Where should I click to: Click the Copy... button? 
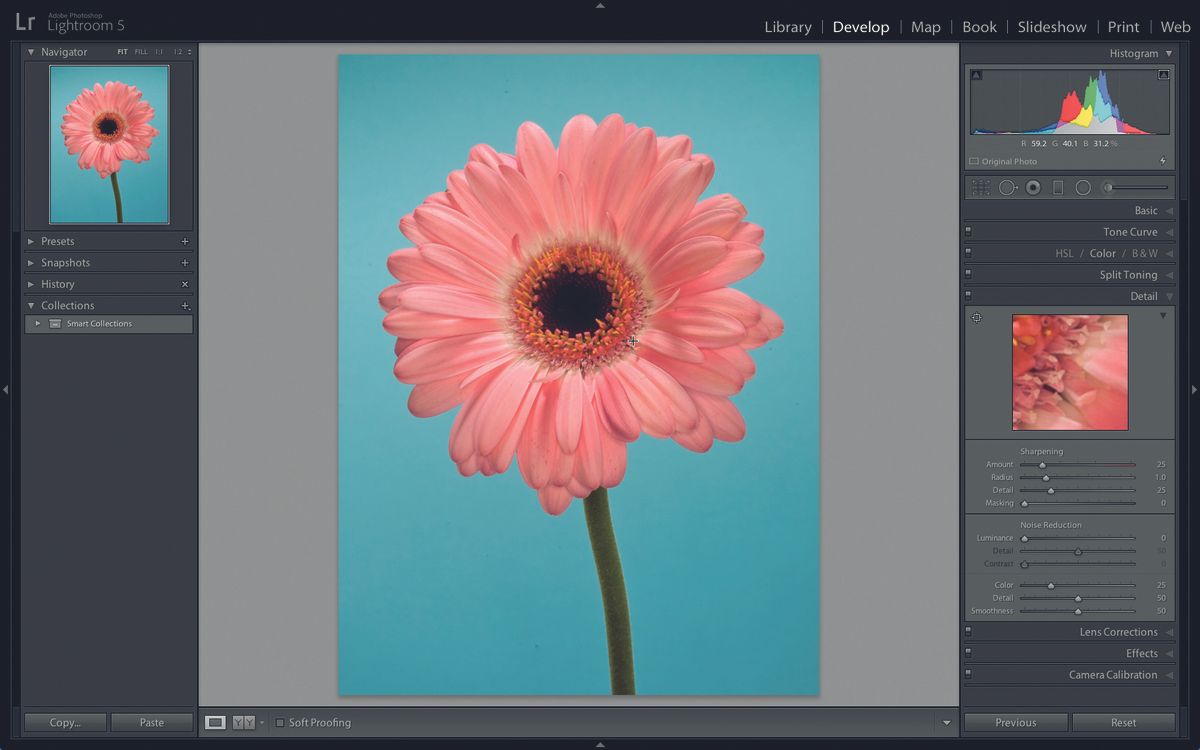click(65, 722)
